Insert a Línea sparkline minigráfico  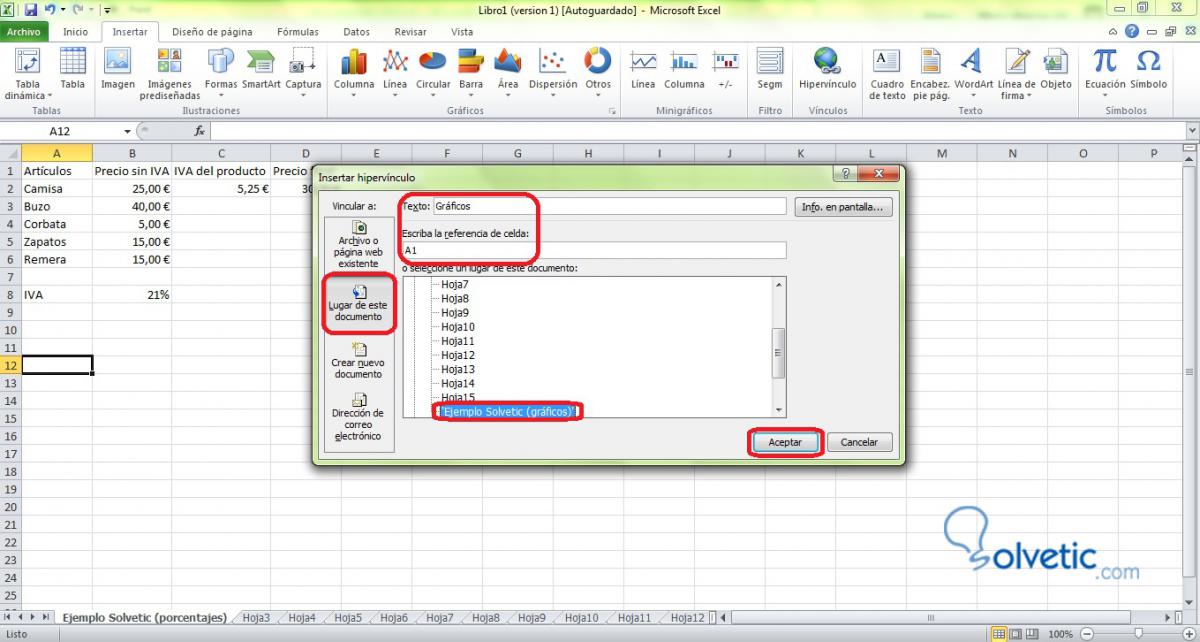(x=643, y=69)
